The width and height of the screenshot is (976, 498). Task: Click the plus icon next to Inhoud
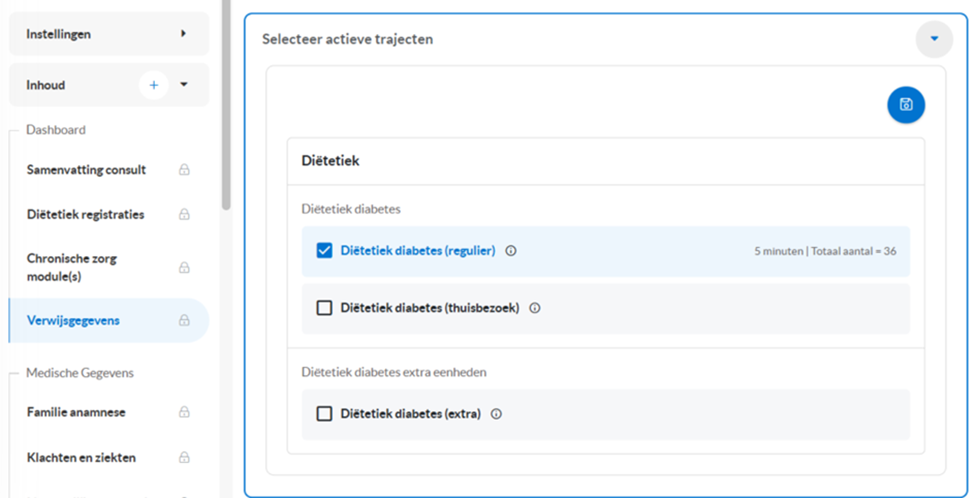(154, 85)
